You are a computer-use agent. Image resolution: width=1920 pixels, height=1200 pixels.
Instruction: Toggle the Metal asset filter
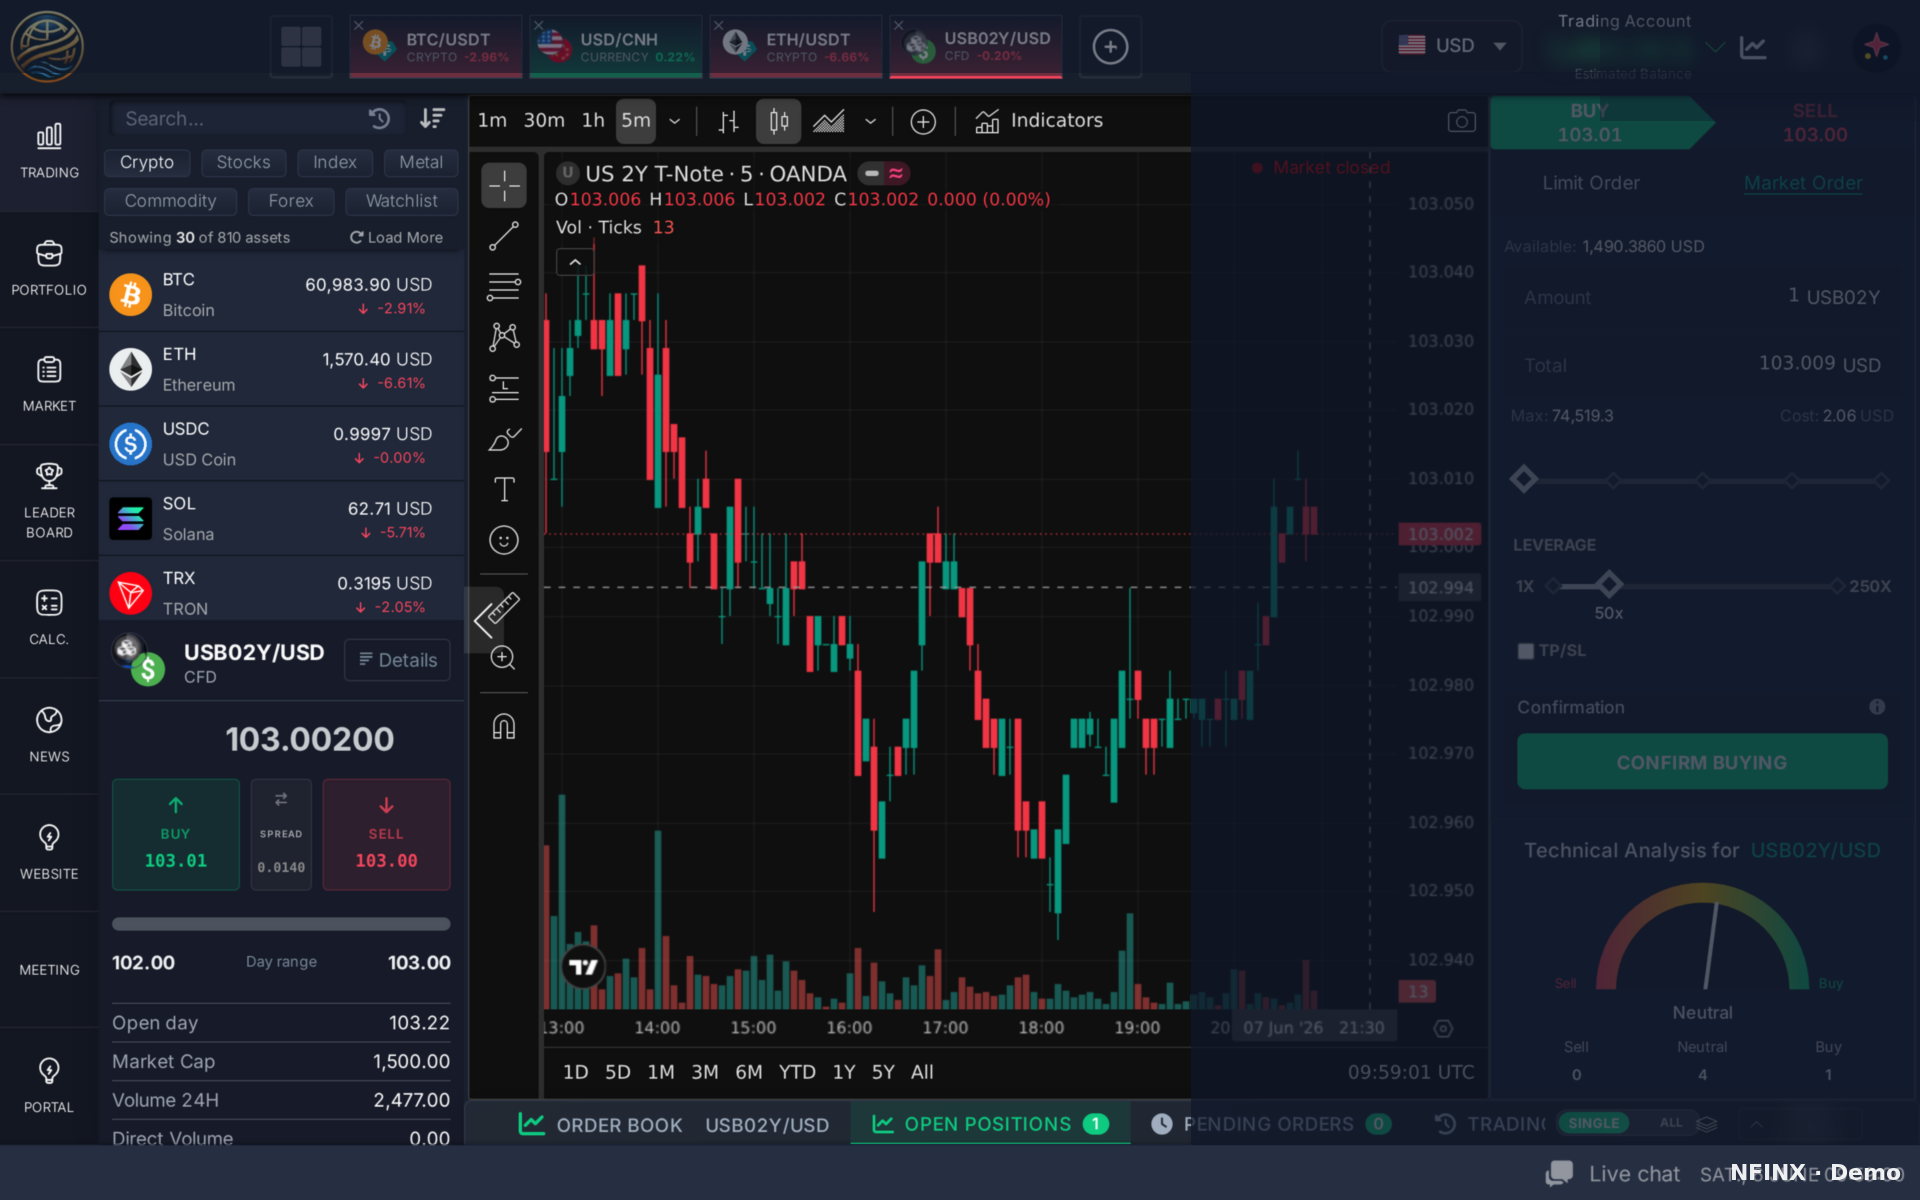[x=421, y=162]
